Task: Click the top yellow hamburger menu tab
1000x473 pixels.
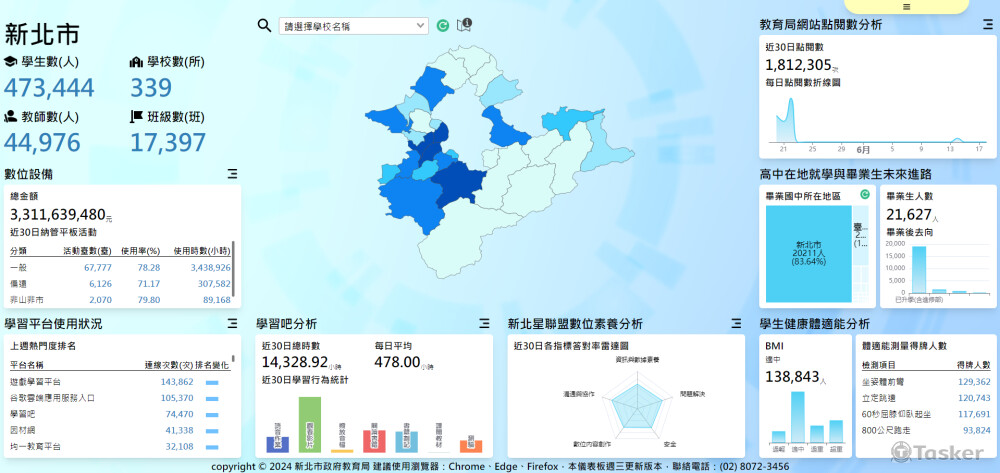Action: click(906, 6)
